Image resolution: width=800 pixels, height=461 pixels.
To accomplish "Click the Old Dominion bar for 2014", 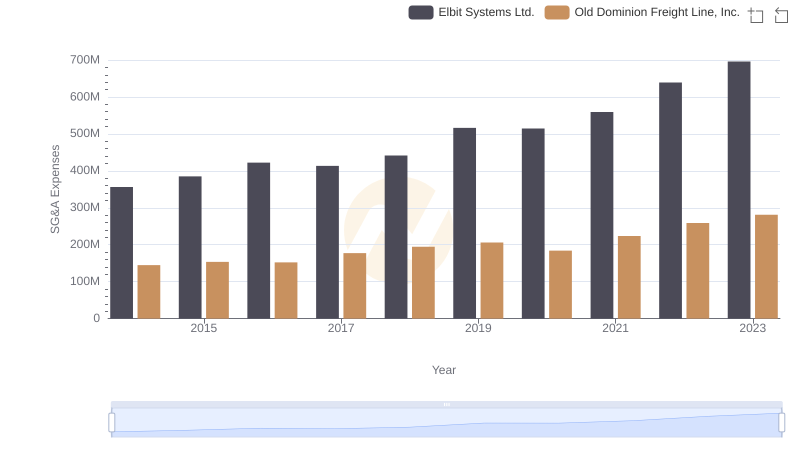I will point(149,292).
